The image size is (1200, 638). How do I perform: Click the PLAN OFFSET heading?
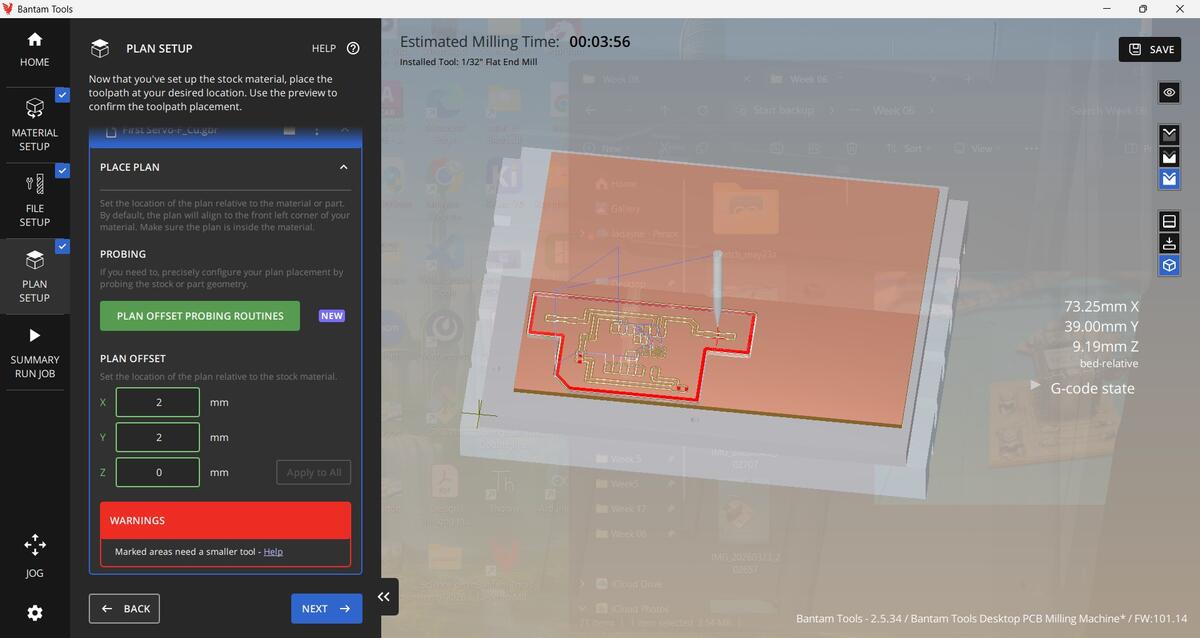pos(133,358)
